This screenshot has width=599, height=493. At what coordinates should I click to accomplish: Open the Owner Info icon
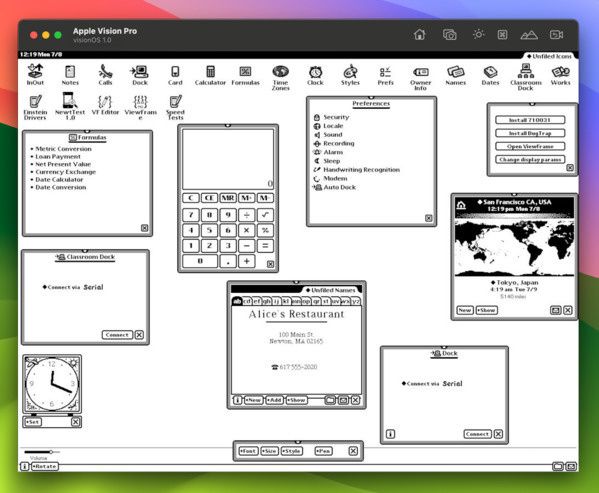click(x=421, y=78)
